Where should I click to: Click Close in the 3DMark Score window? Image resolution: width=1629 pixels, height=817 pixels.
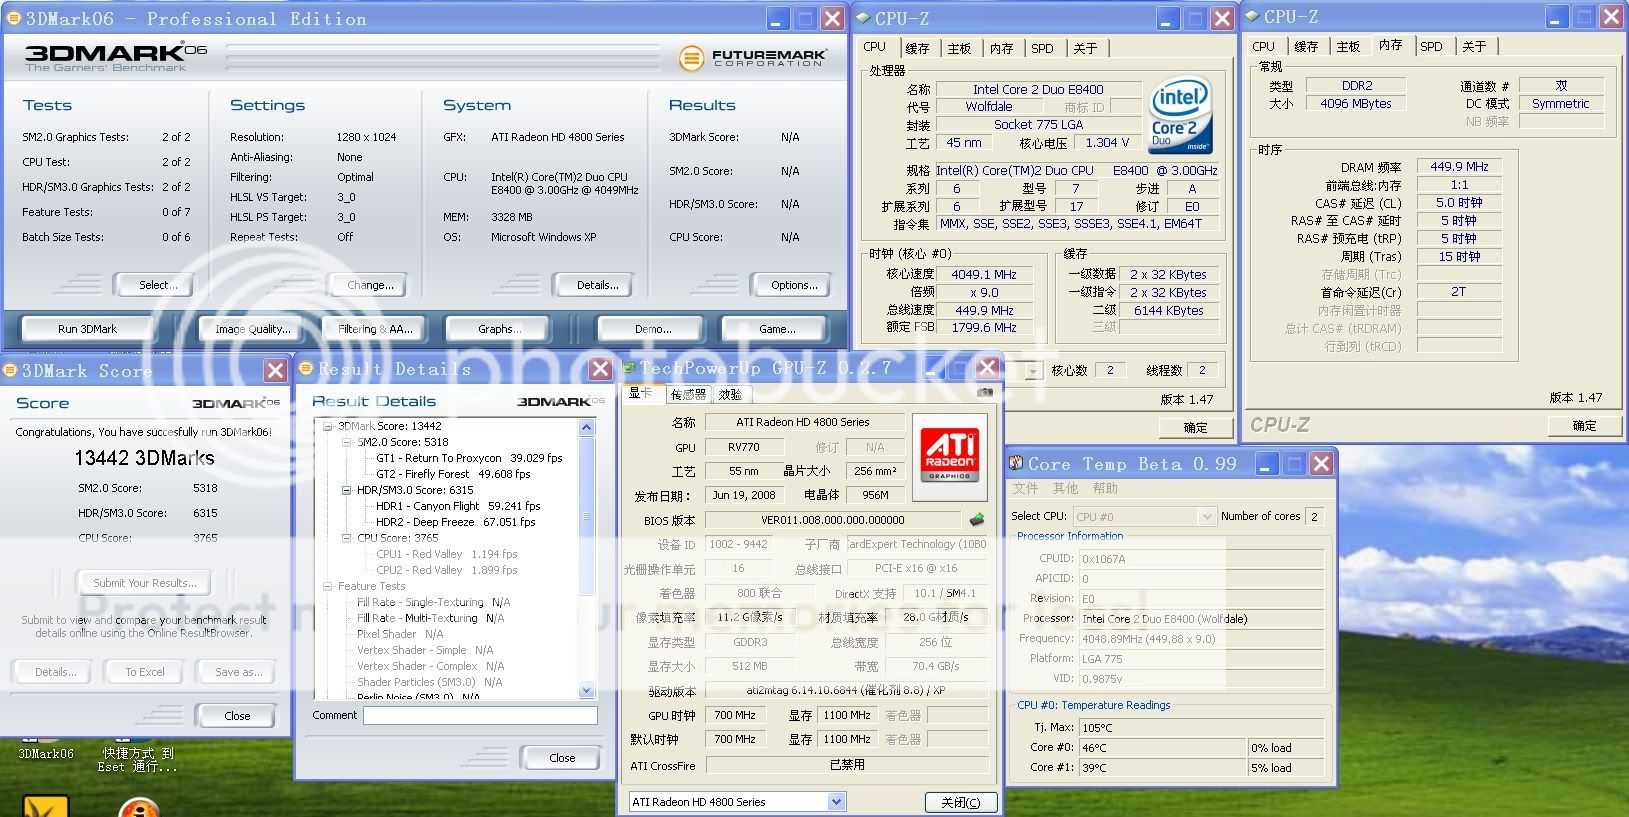click(237, 716)
